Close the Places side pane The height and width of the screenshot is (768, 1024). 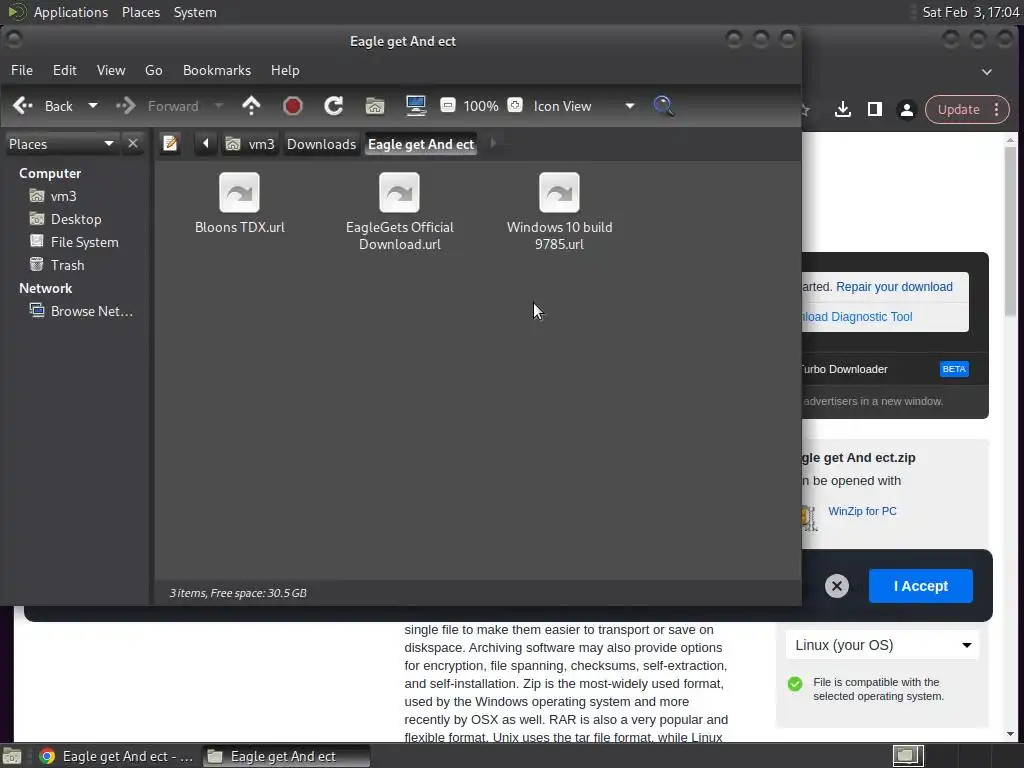[x=133, y=143]
